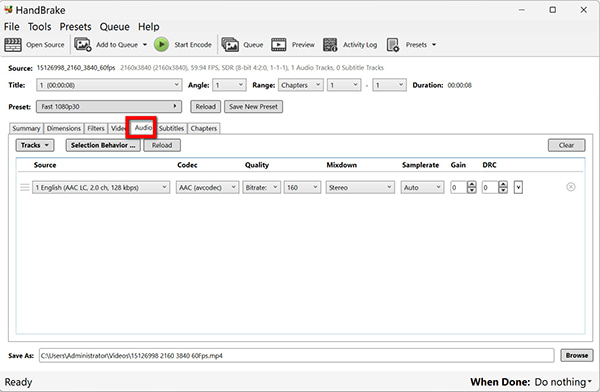The width and height of the screenshot is (600, 392).
Task: Decrease the Gain value
Action: tap(472, 191)
